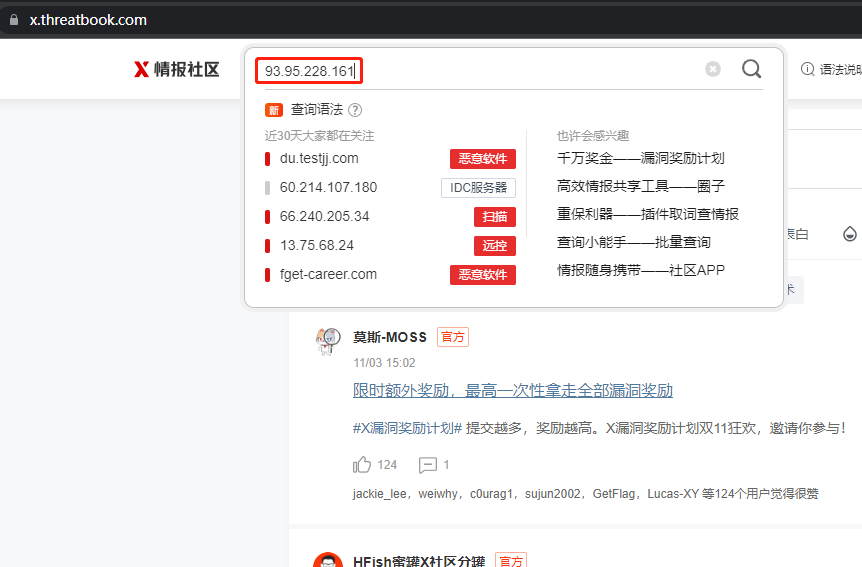
Task: Select fget-career.com from trending list
Action: (x=328, y=274)
